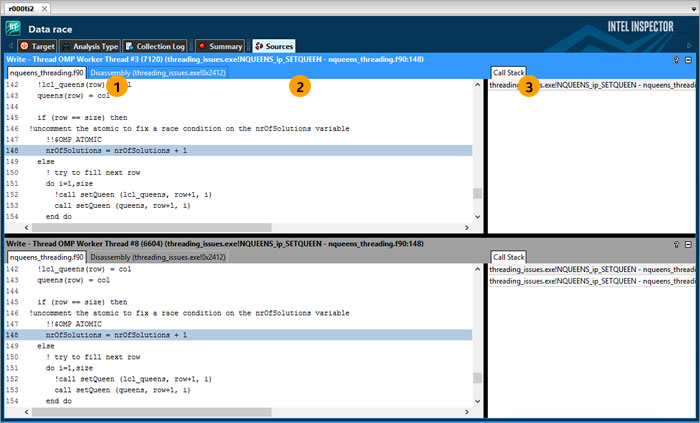Viewport: 700px width, 423px height.
Task: Close the r000ti2 result tab
Action: point(44,8)
